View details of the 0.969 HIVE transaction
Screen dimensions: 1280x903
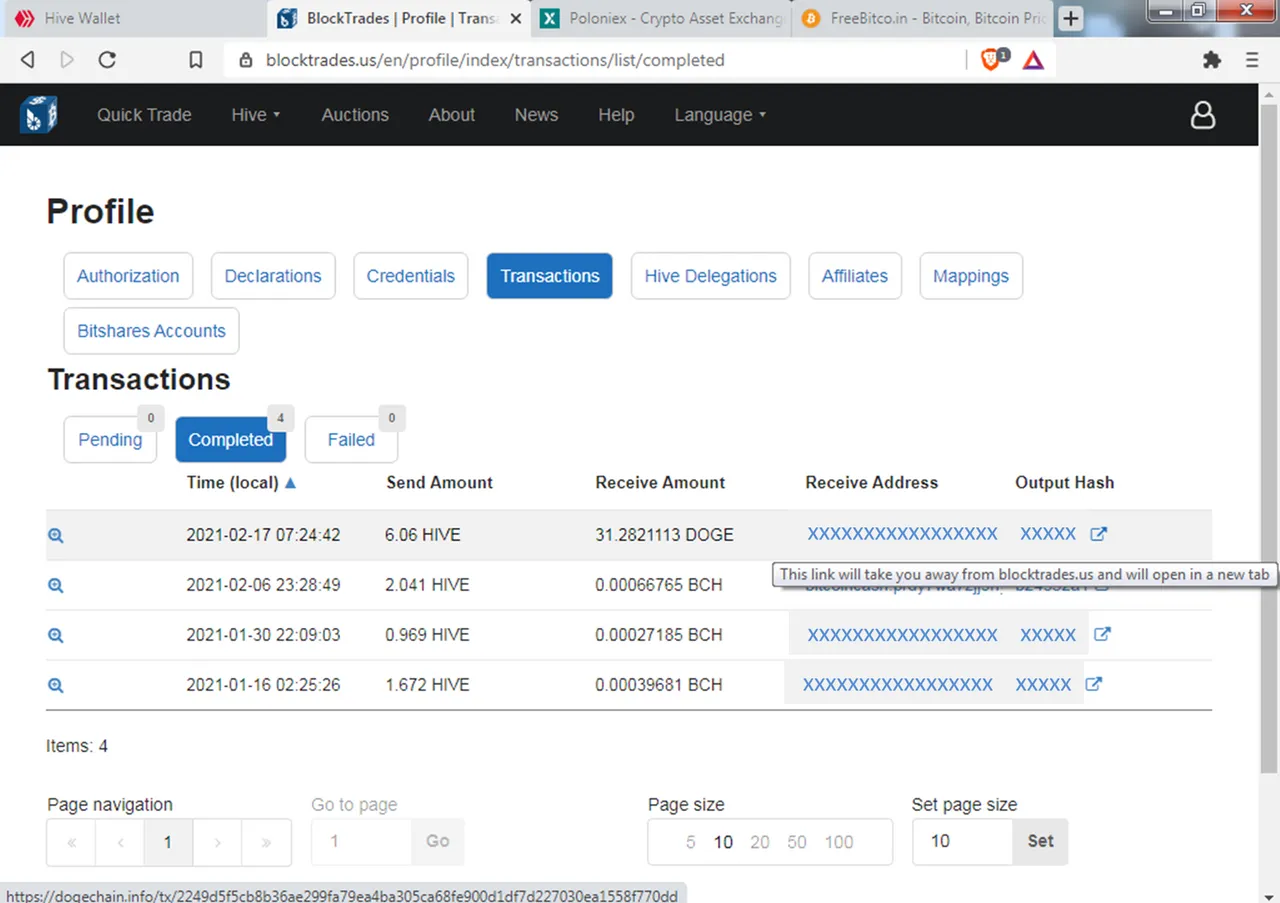pyautogui.click(x=56, y=636)
